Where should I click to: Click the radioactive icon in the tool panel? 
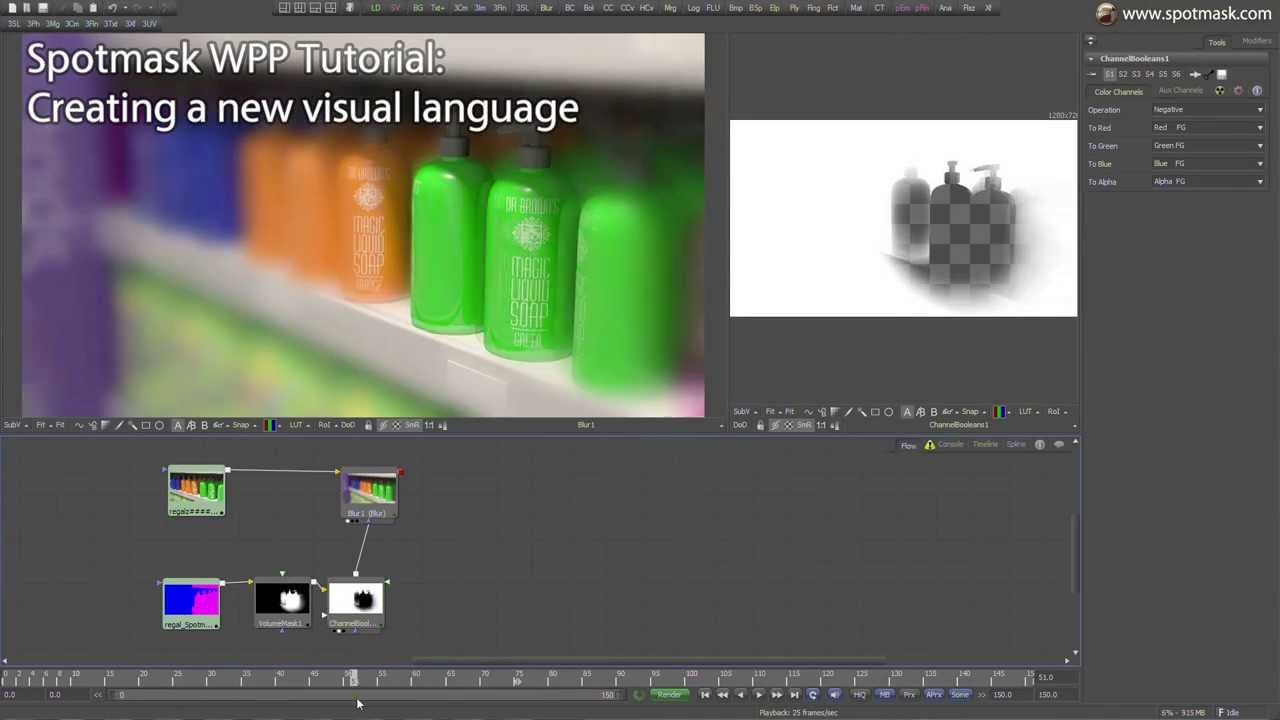click(x=1219, y=91)
